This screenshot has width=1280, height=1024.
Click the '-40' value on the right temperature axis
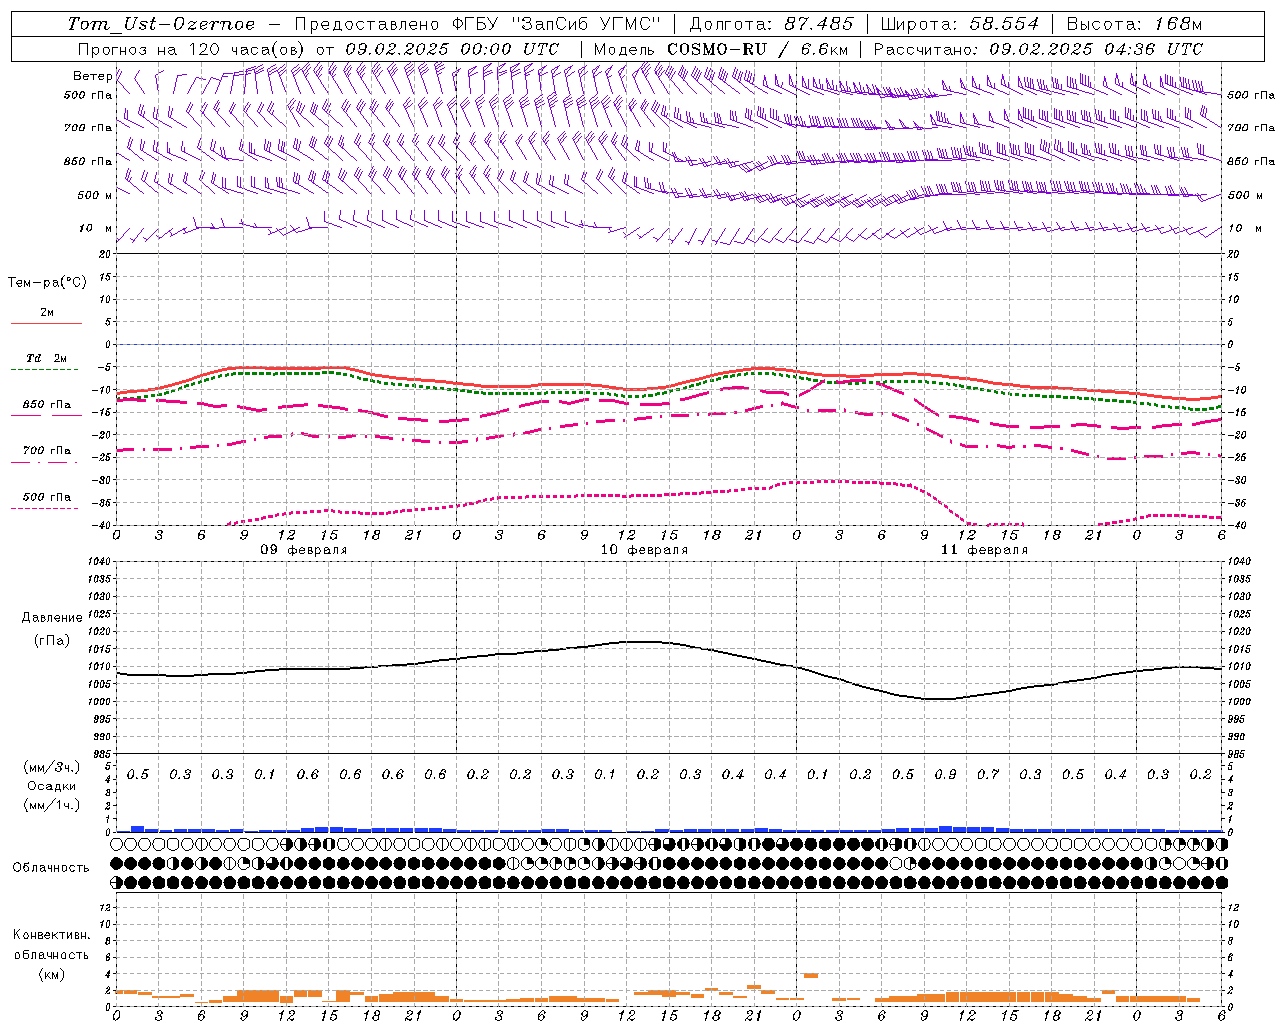click(x=1237, y=526)
